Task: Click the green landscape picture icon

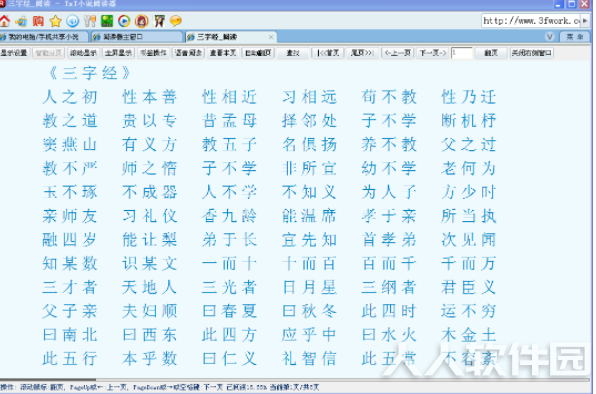Action: (x=107, y=21)
